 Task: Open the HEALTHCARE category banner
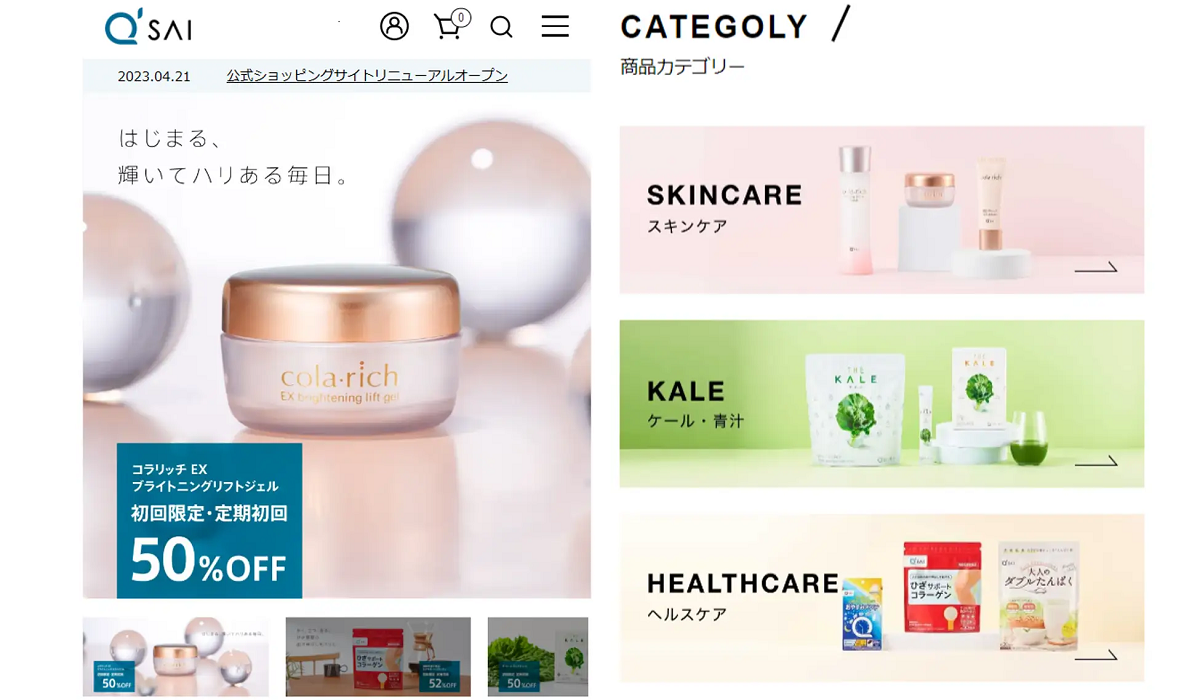point(882,598)
